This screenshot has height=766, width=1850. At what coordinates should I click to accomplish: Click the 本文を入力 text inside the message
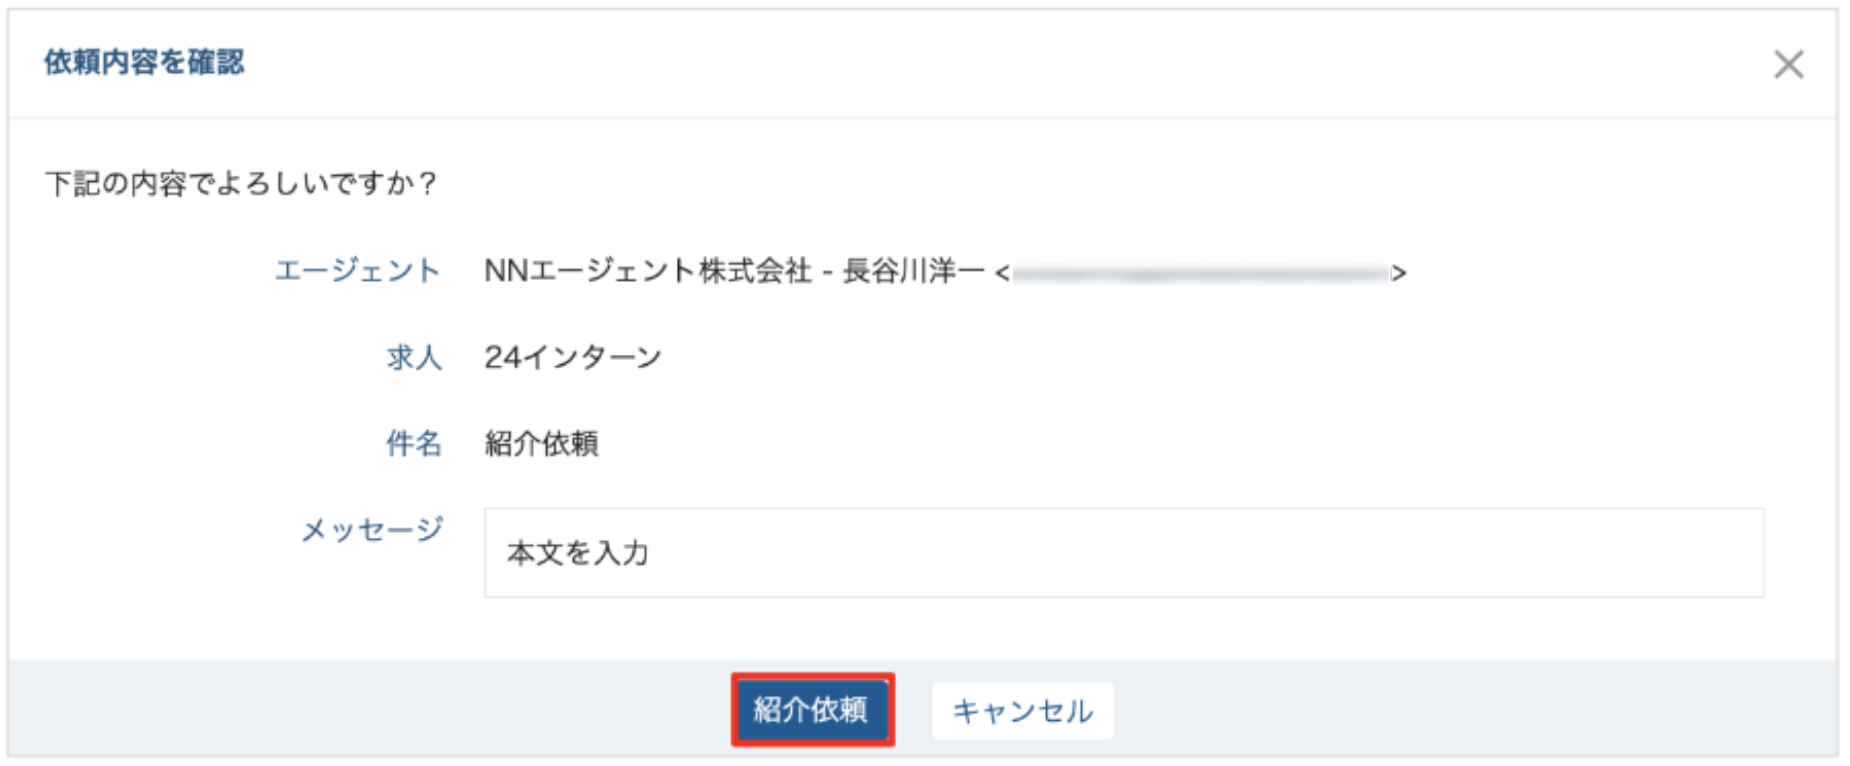pos(578,553)
